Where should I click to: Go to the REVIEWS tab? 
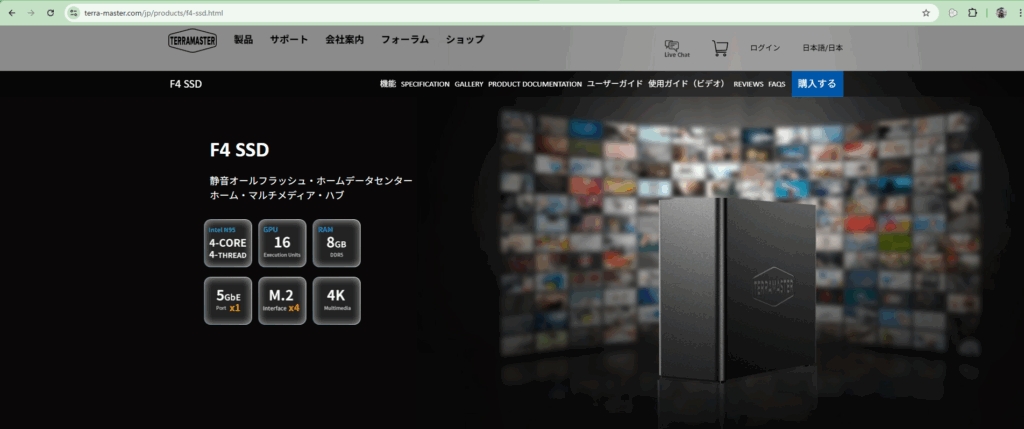[748, 84]
